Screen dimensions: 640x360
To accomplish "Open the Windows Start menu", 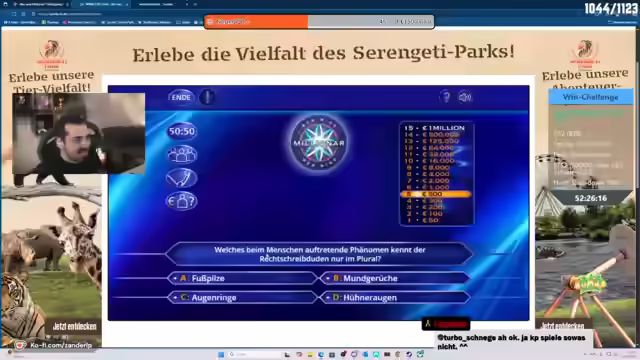I will click(221, 354).
